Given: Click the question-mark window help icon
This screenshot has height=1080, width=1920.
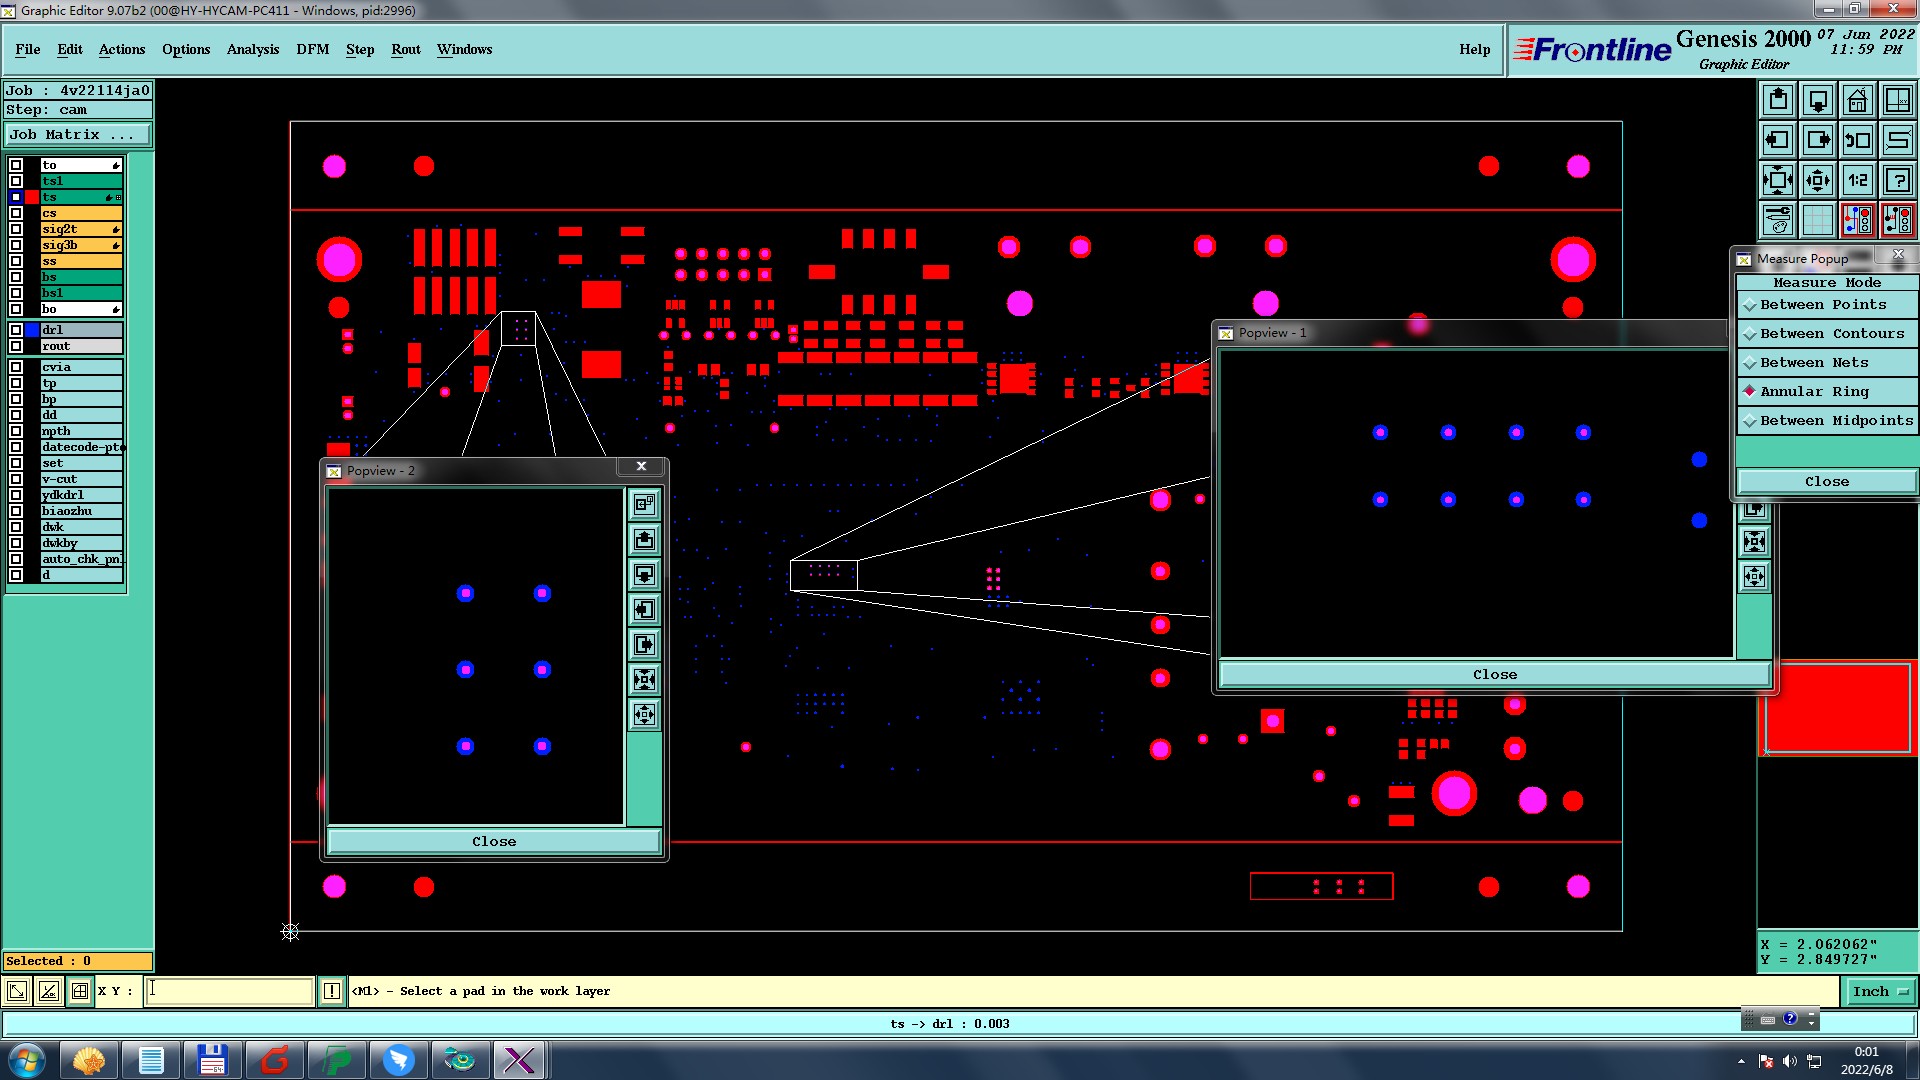Looking at the screenshot, I should click(x=1897, y=180).
